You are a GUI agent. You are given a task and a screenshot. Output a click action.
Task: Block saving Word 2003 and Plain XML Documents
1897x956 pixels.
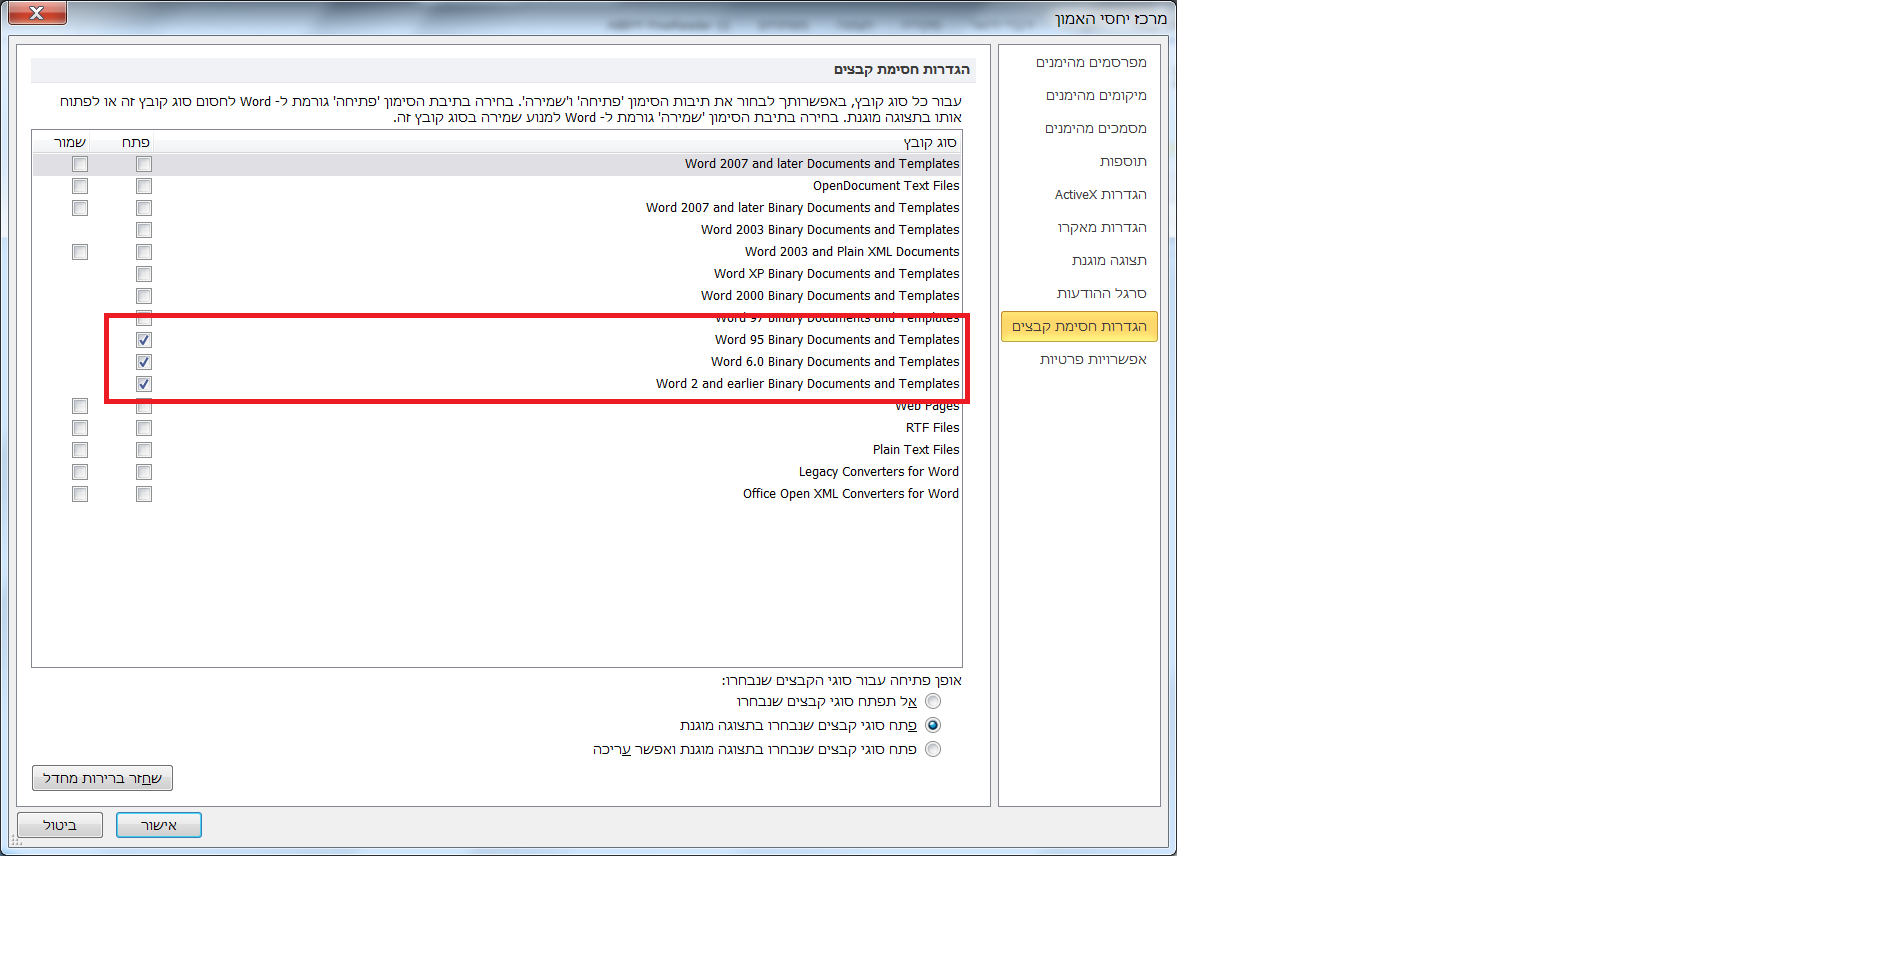coord(80,252)
